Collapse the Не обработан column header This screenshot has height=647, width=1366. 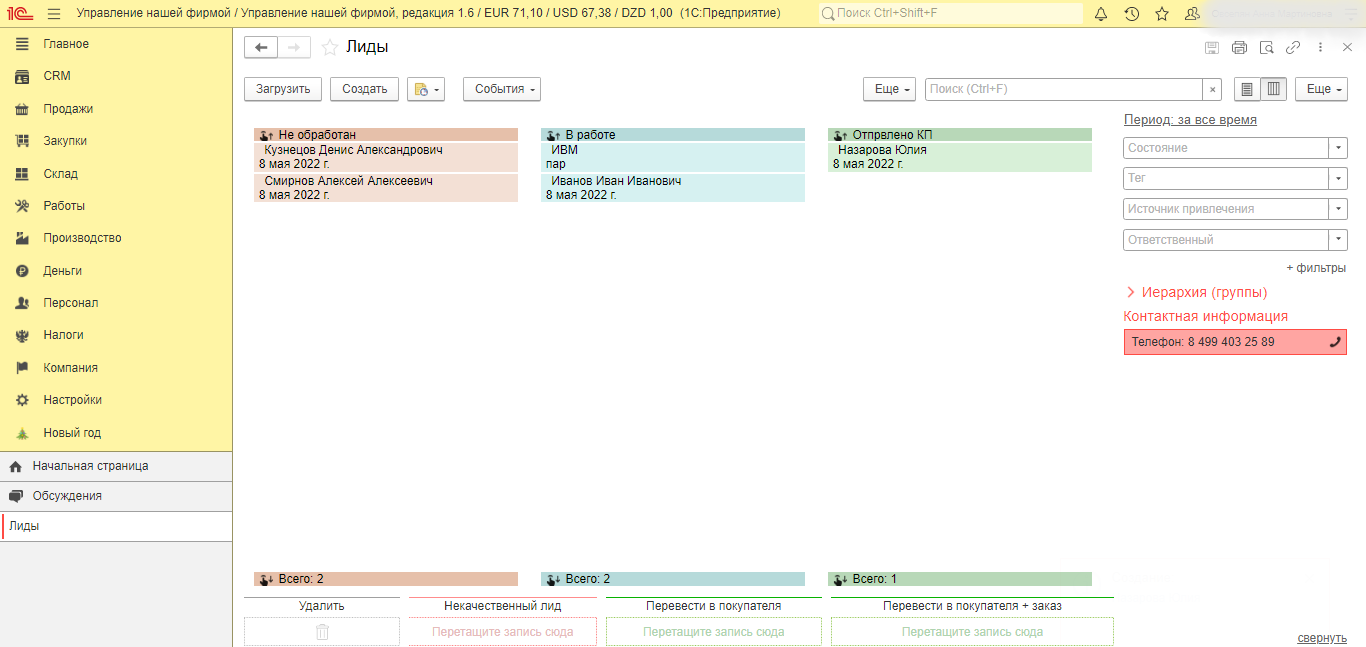click(266, 135)
